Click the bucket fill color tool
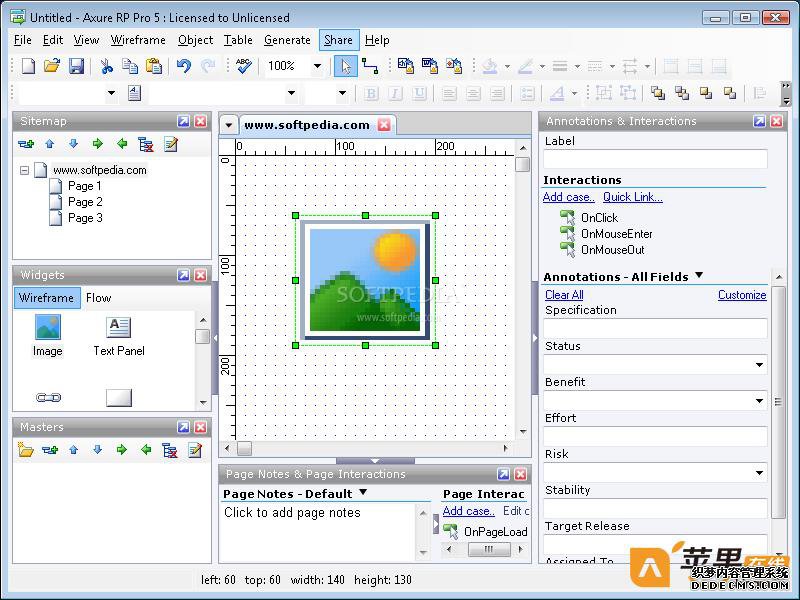Image resolution: width=800 pixels, height=600 pixels. (x=490, y=66)
